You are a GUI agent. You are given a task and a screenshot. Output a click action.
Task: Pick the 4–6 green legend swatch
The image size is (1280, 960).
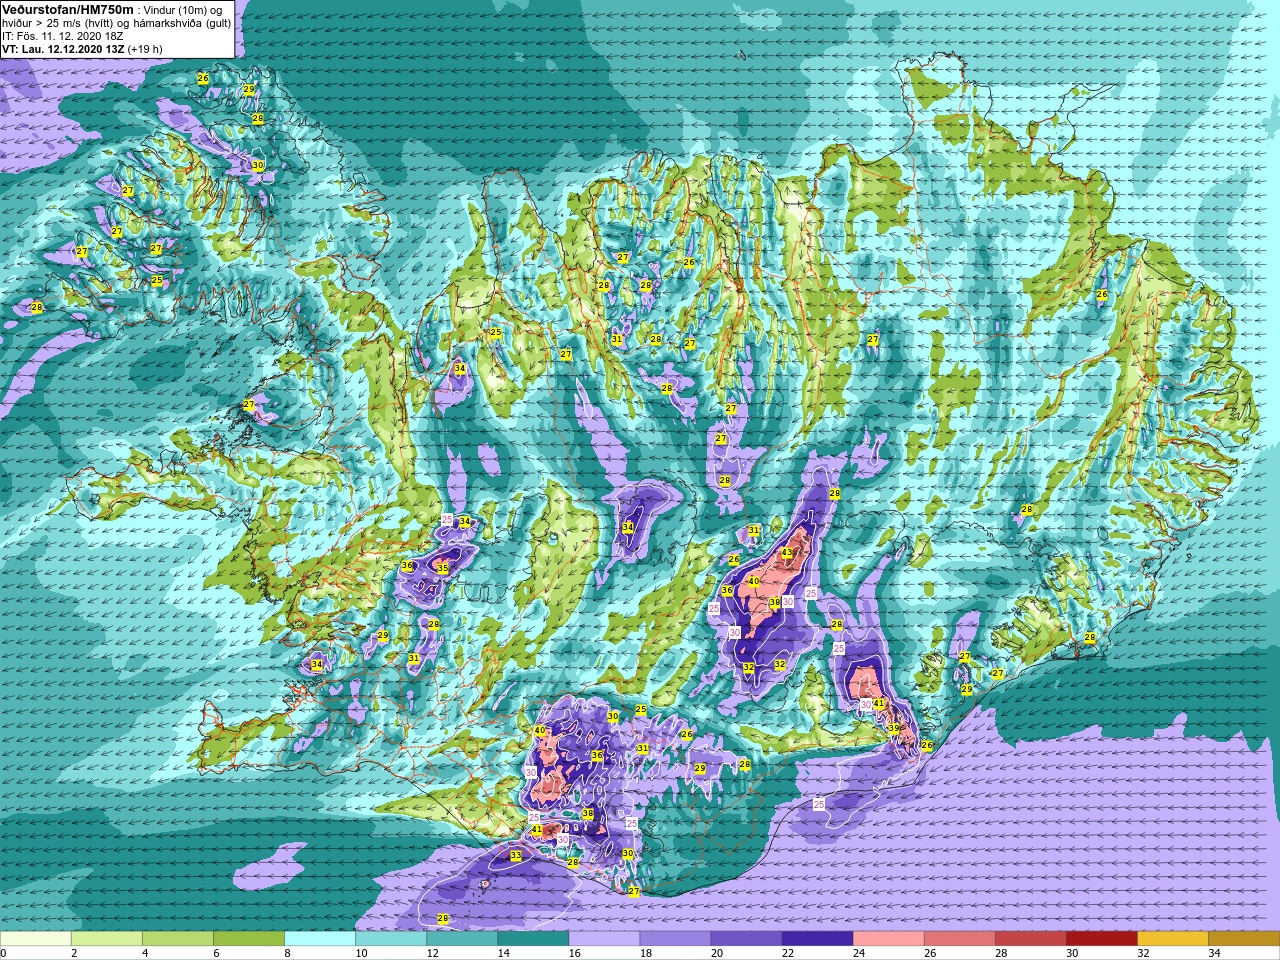click(178, 939)
